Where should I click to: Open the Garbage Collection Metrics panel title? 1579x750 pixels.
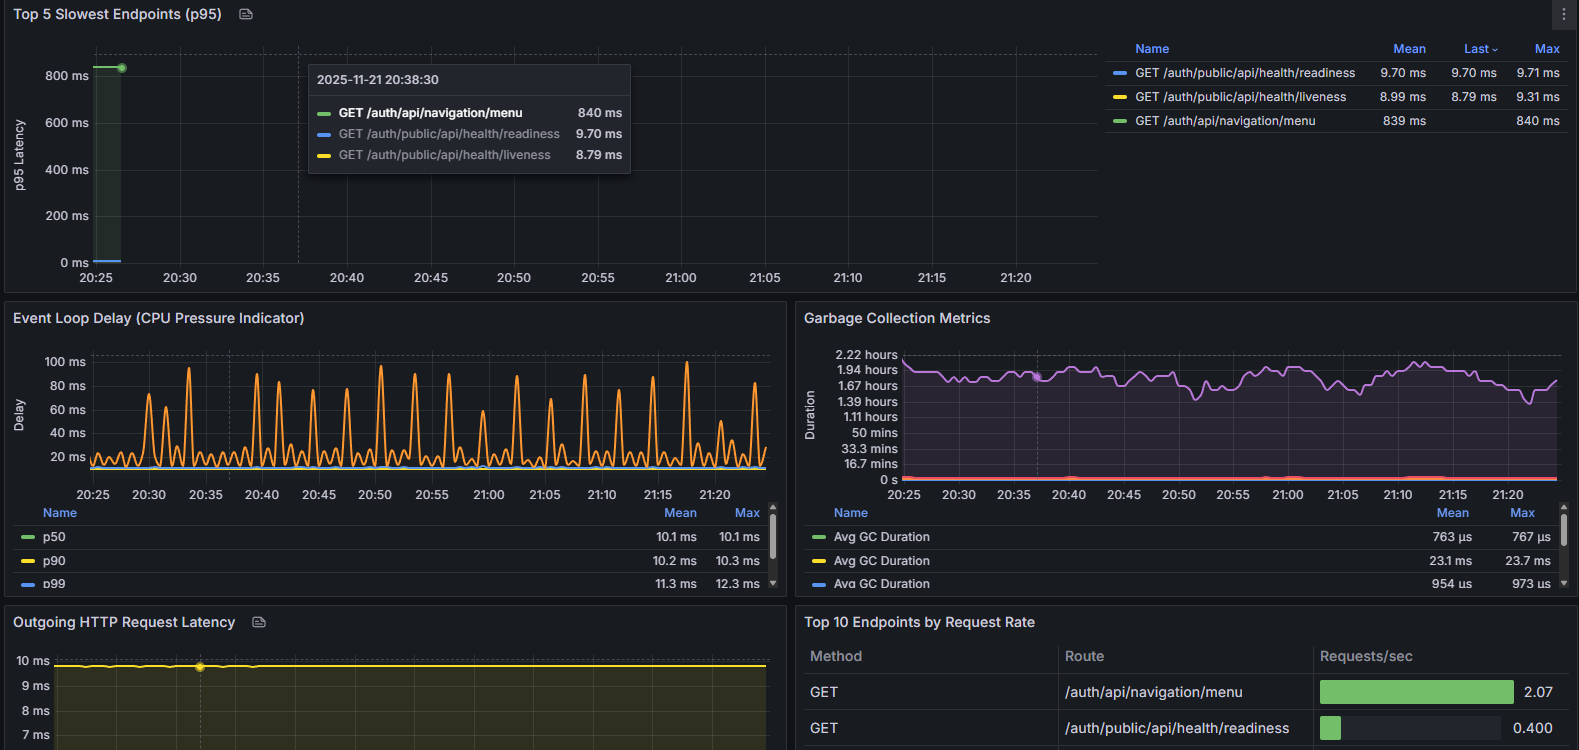tap(897, 318)
